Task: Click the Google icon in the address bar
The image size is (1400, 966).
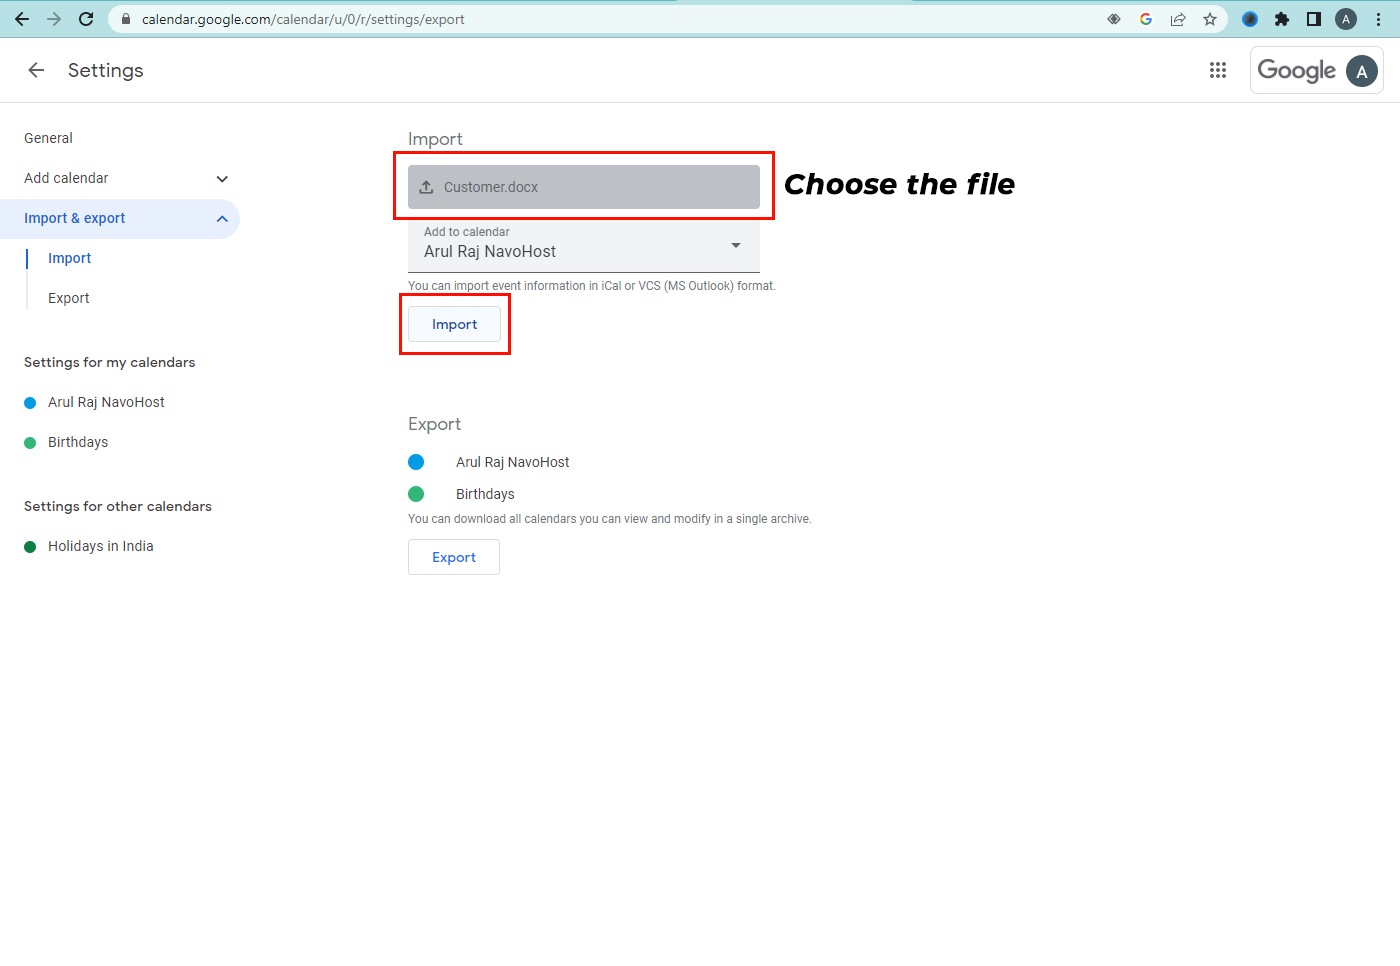Action: pos(1145,18)
